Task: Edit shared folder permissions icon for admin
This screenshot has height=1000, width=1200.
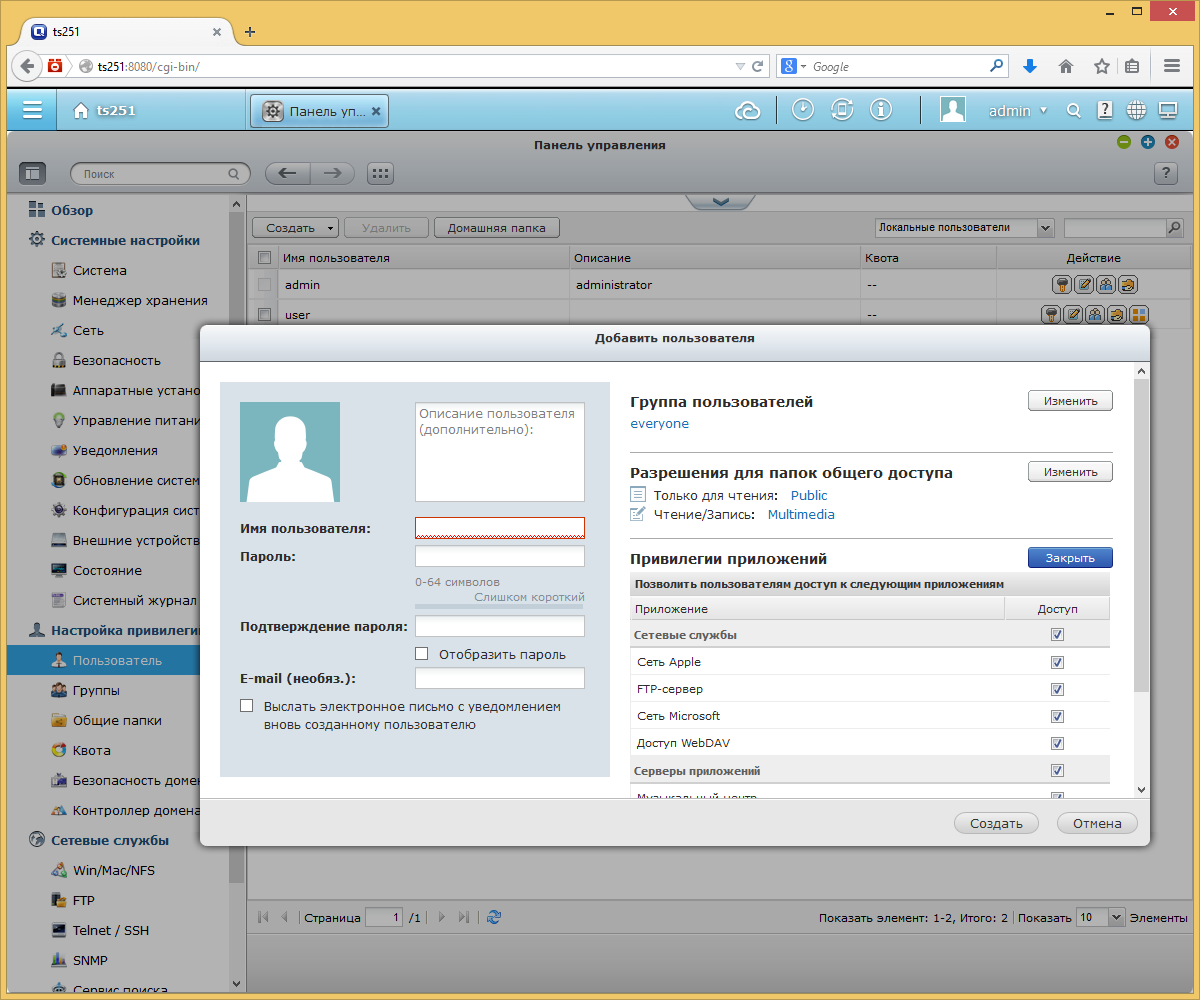Action: 1128,285
